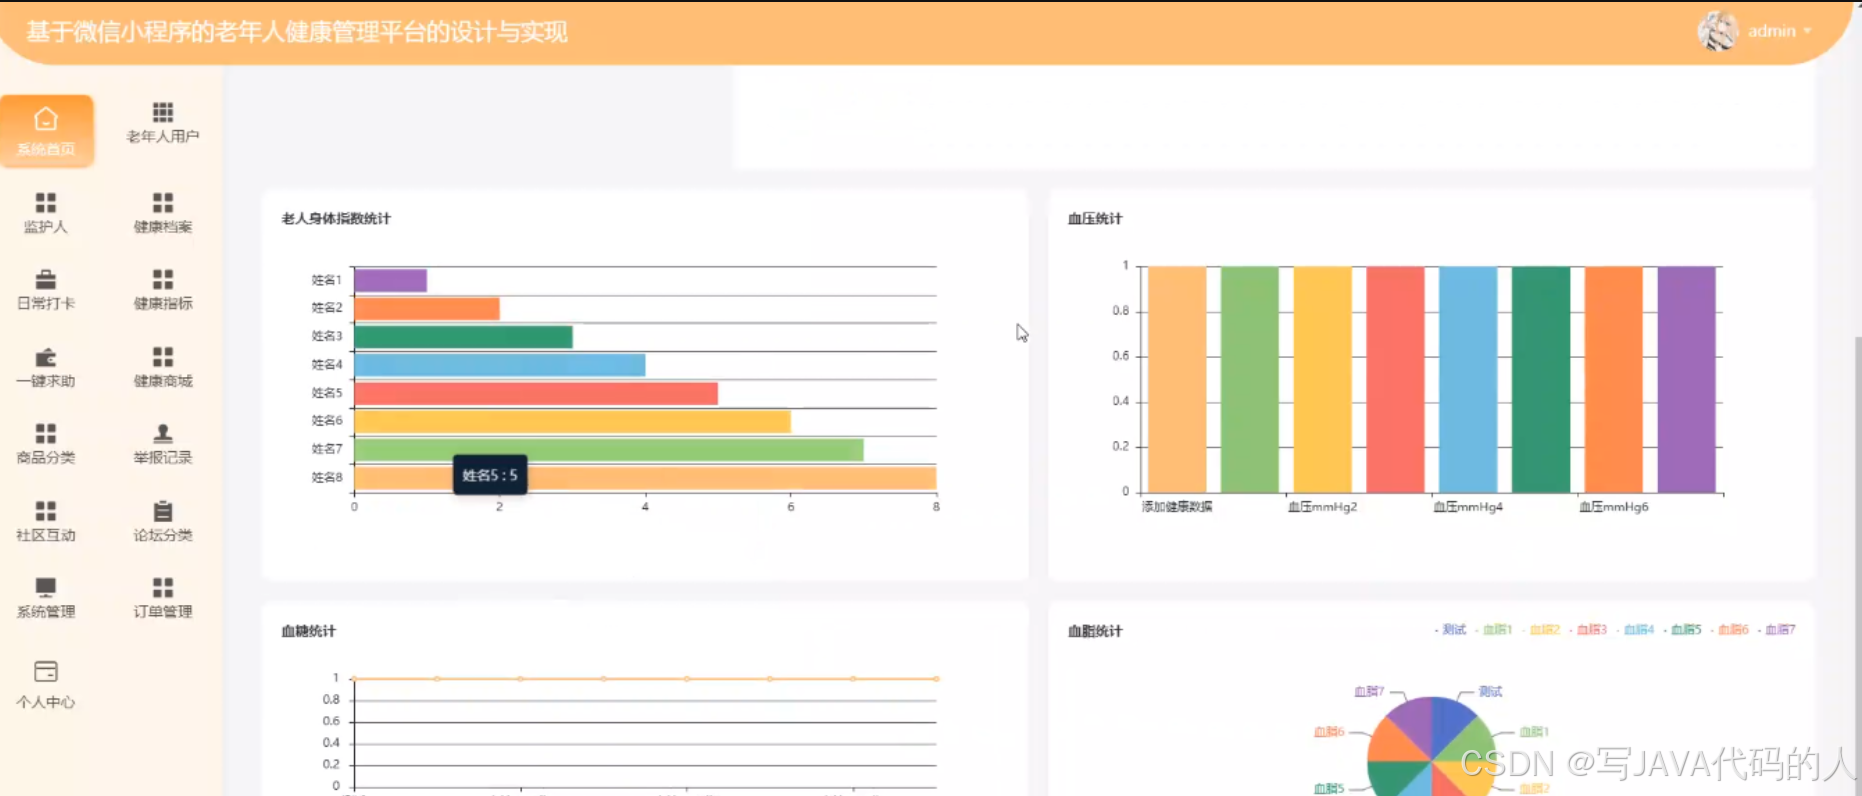Click the 老人身体指数统计 chart title
Viewport: 1862px width, 796px height.
click(x=336, y=219)
